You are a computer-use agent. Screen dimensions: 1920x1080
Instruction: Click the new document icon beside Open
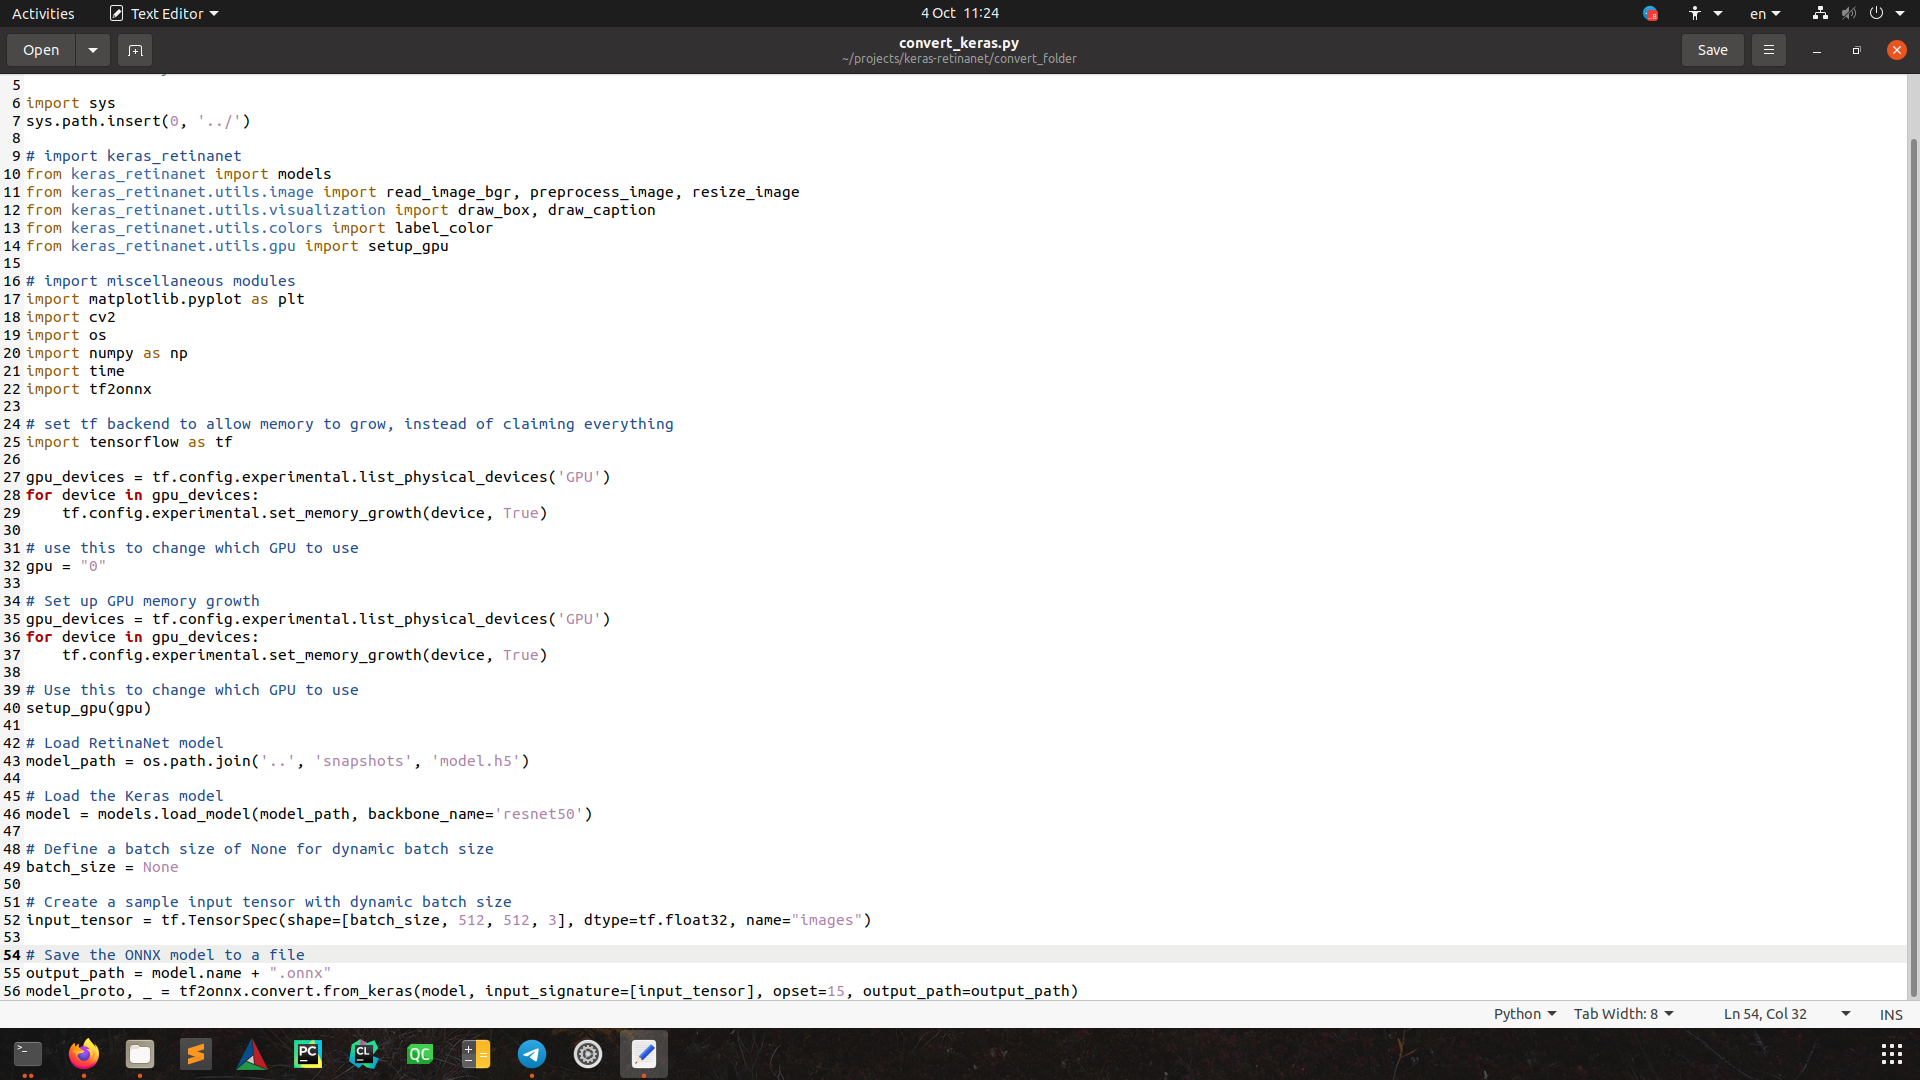point(135,50)
